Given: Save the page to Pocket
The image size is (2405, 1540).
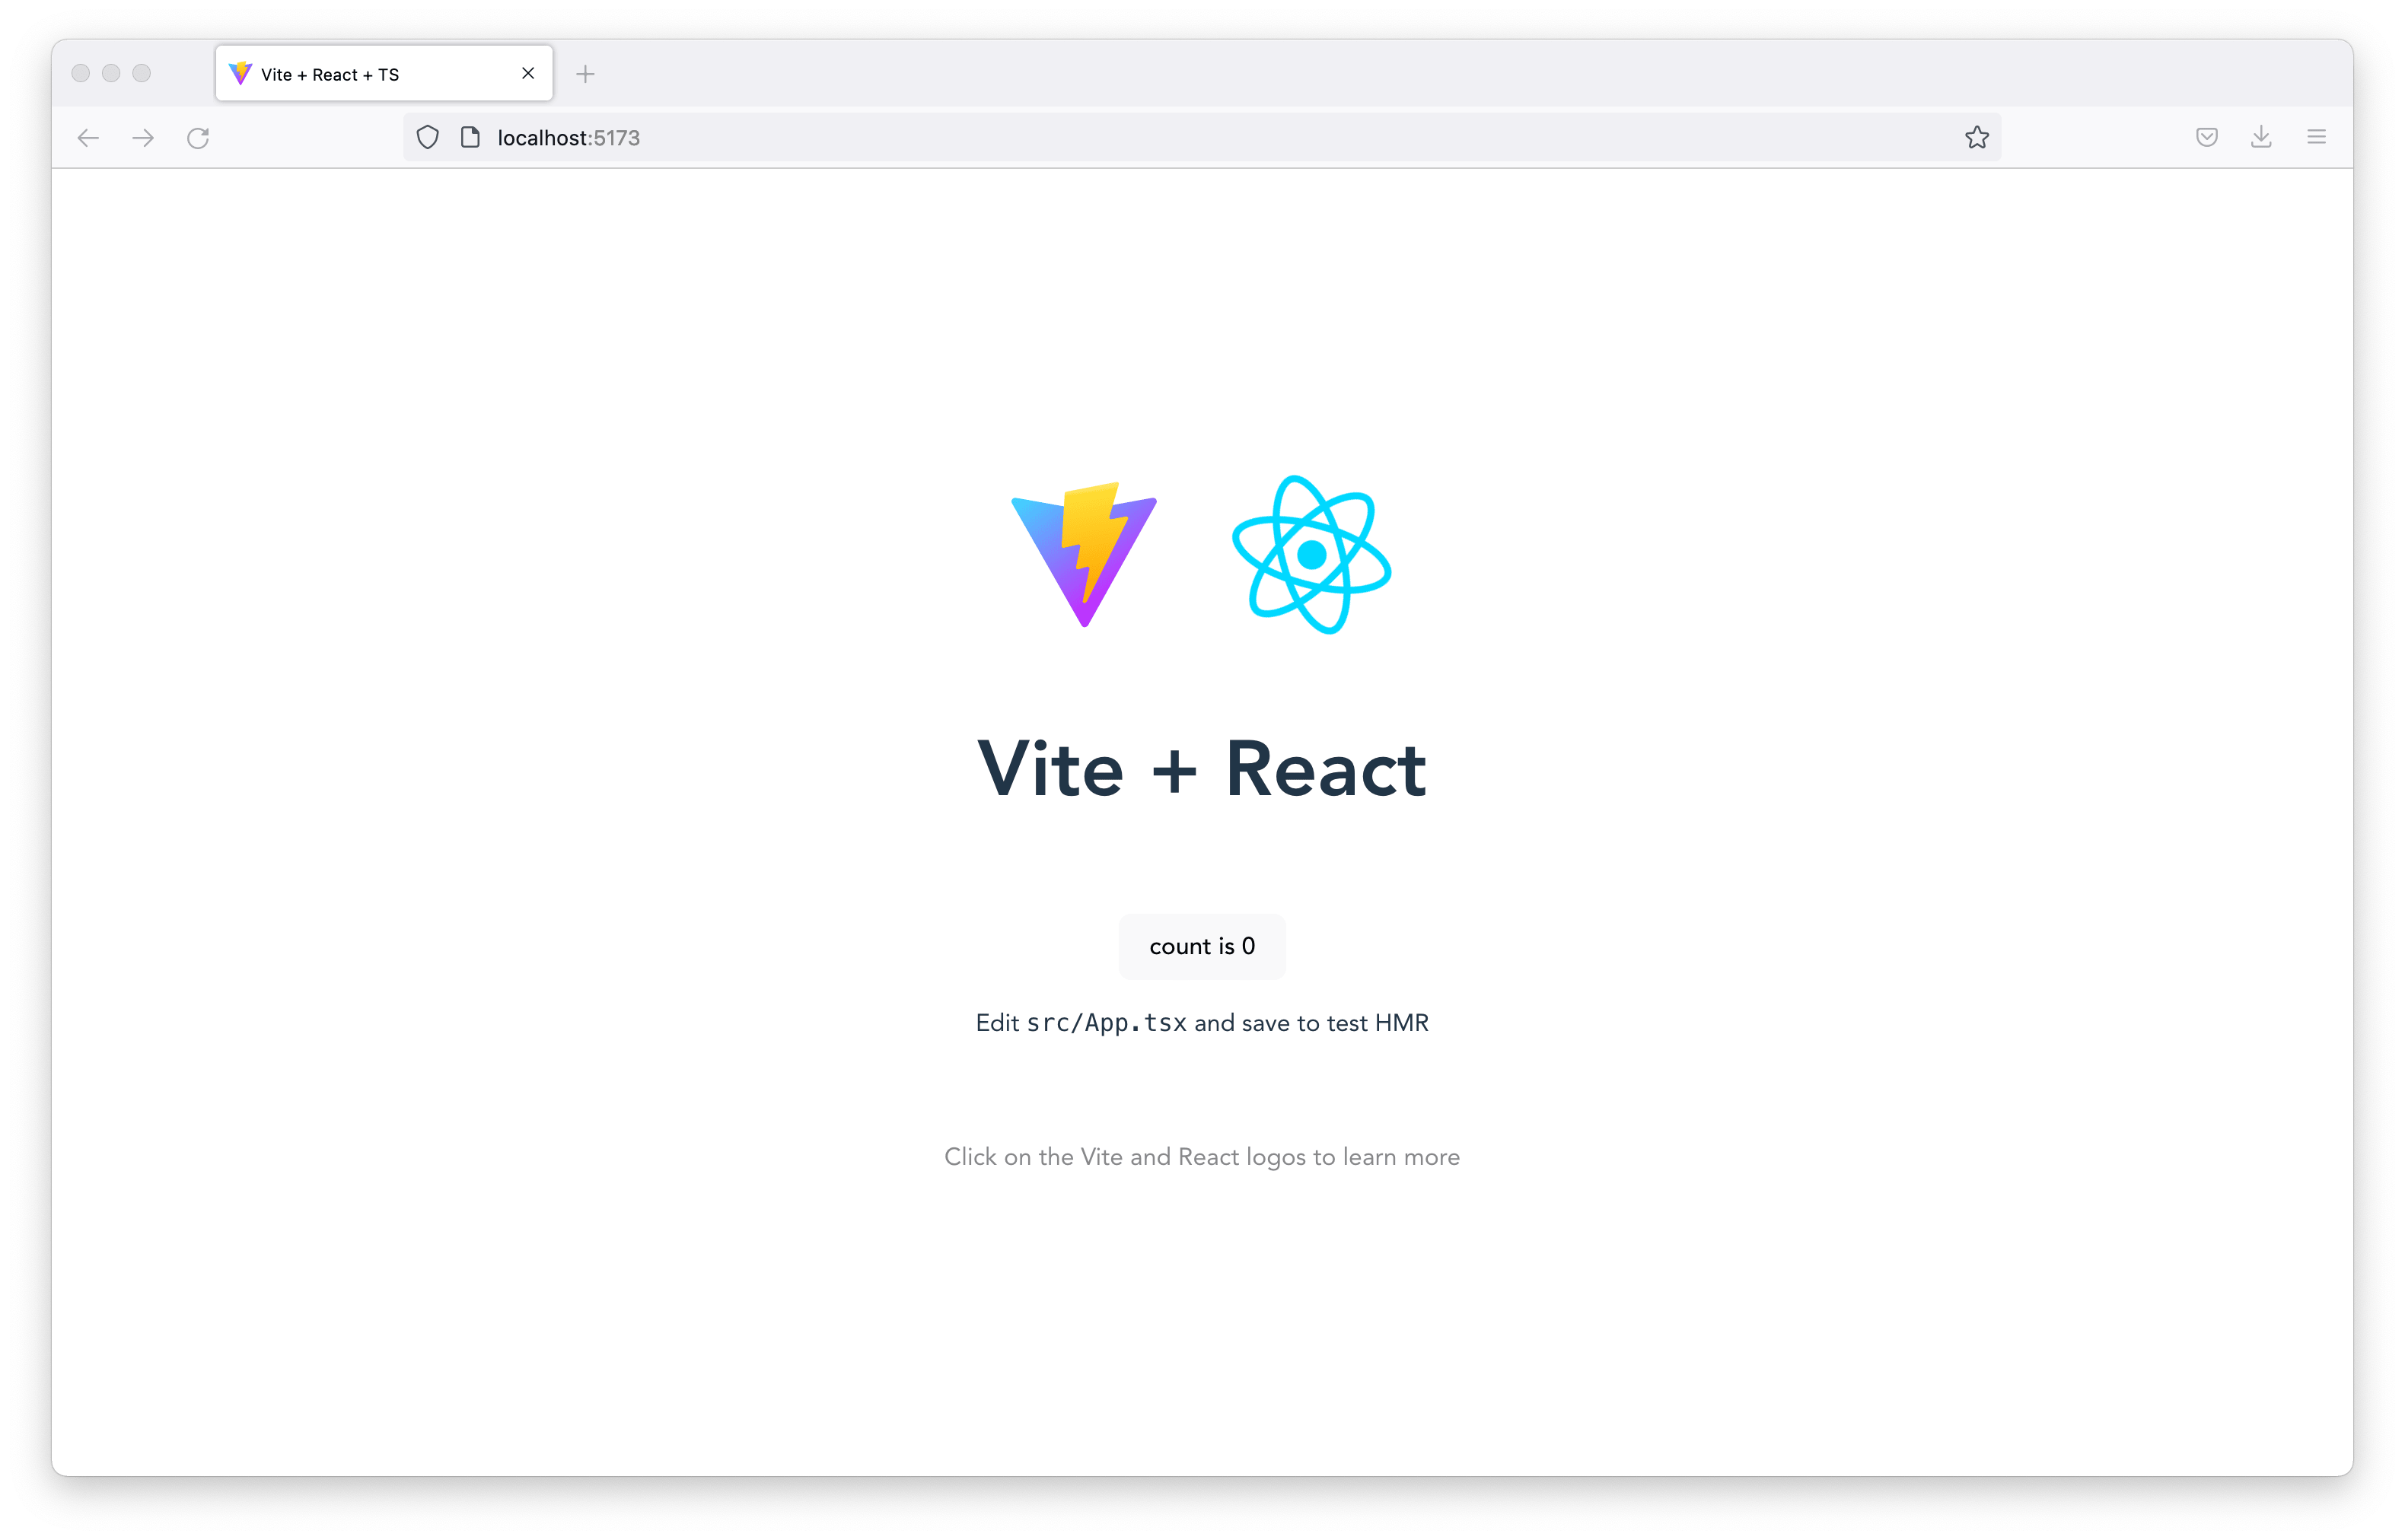Looking at the screenshot, I should (x=2206, y=137).
